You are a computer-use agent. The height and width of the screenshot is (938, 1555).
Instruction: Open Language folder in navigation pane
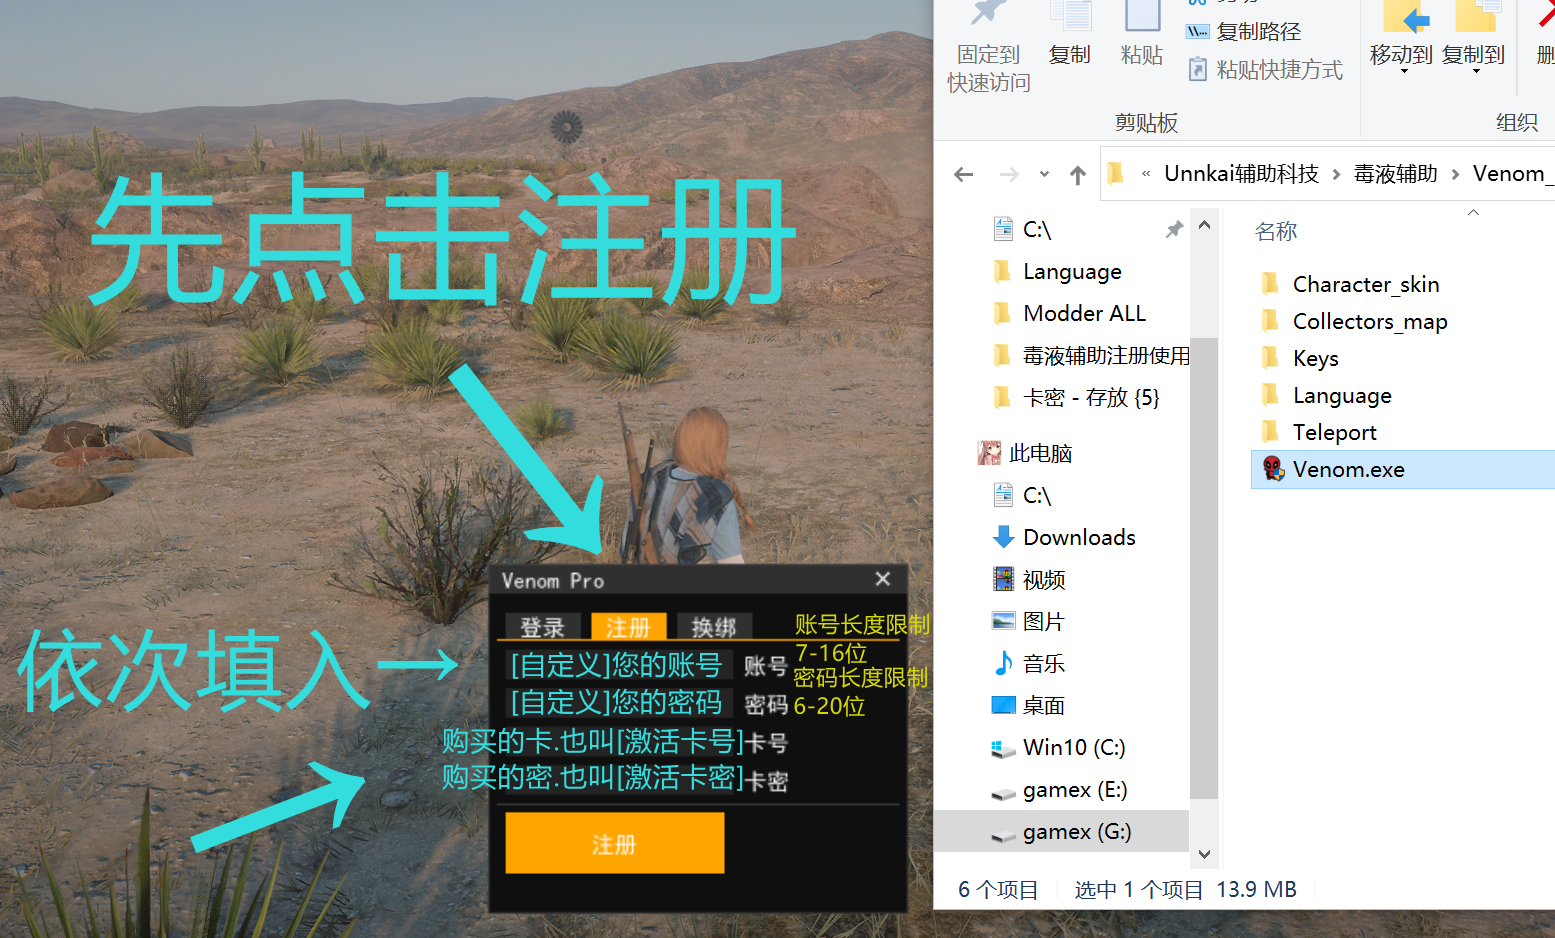tap(1070, 272)
